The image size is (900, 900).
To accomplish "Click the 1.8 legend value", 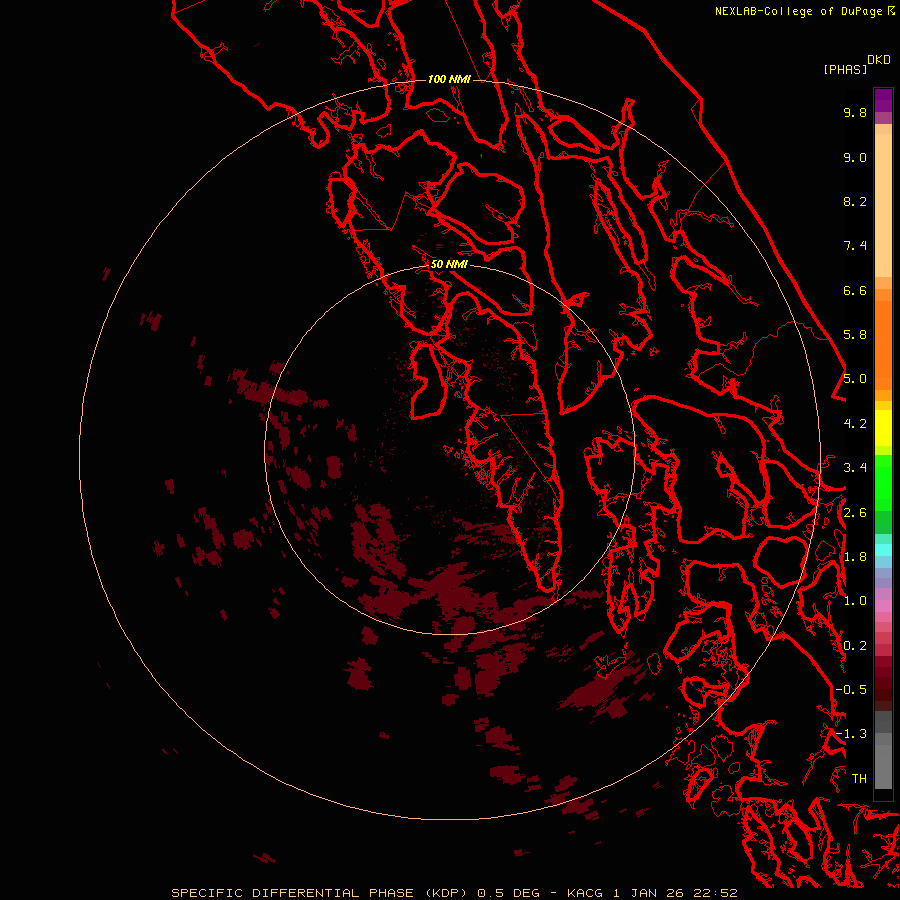I will click(x=855, y=557).
